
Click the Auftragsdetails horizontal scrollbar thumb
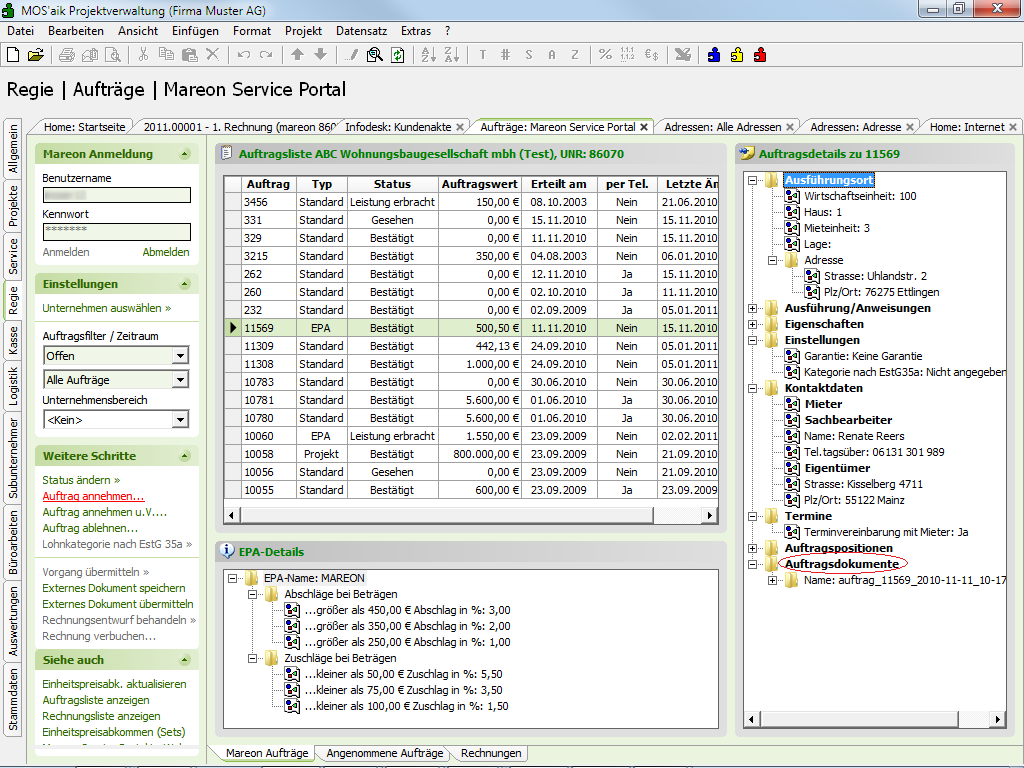point(859,719)
